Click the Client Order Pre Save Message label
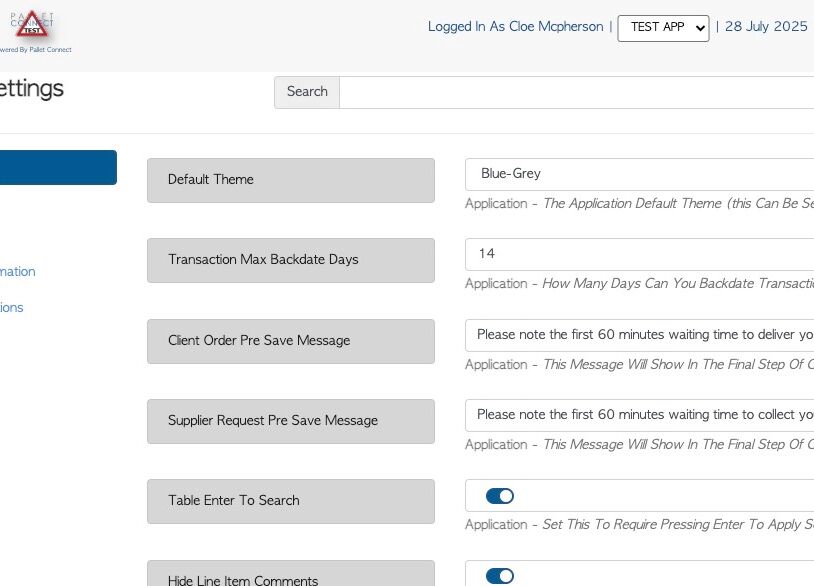 (x=290, y=341)
